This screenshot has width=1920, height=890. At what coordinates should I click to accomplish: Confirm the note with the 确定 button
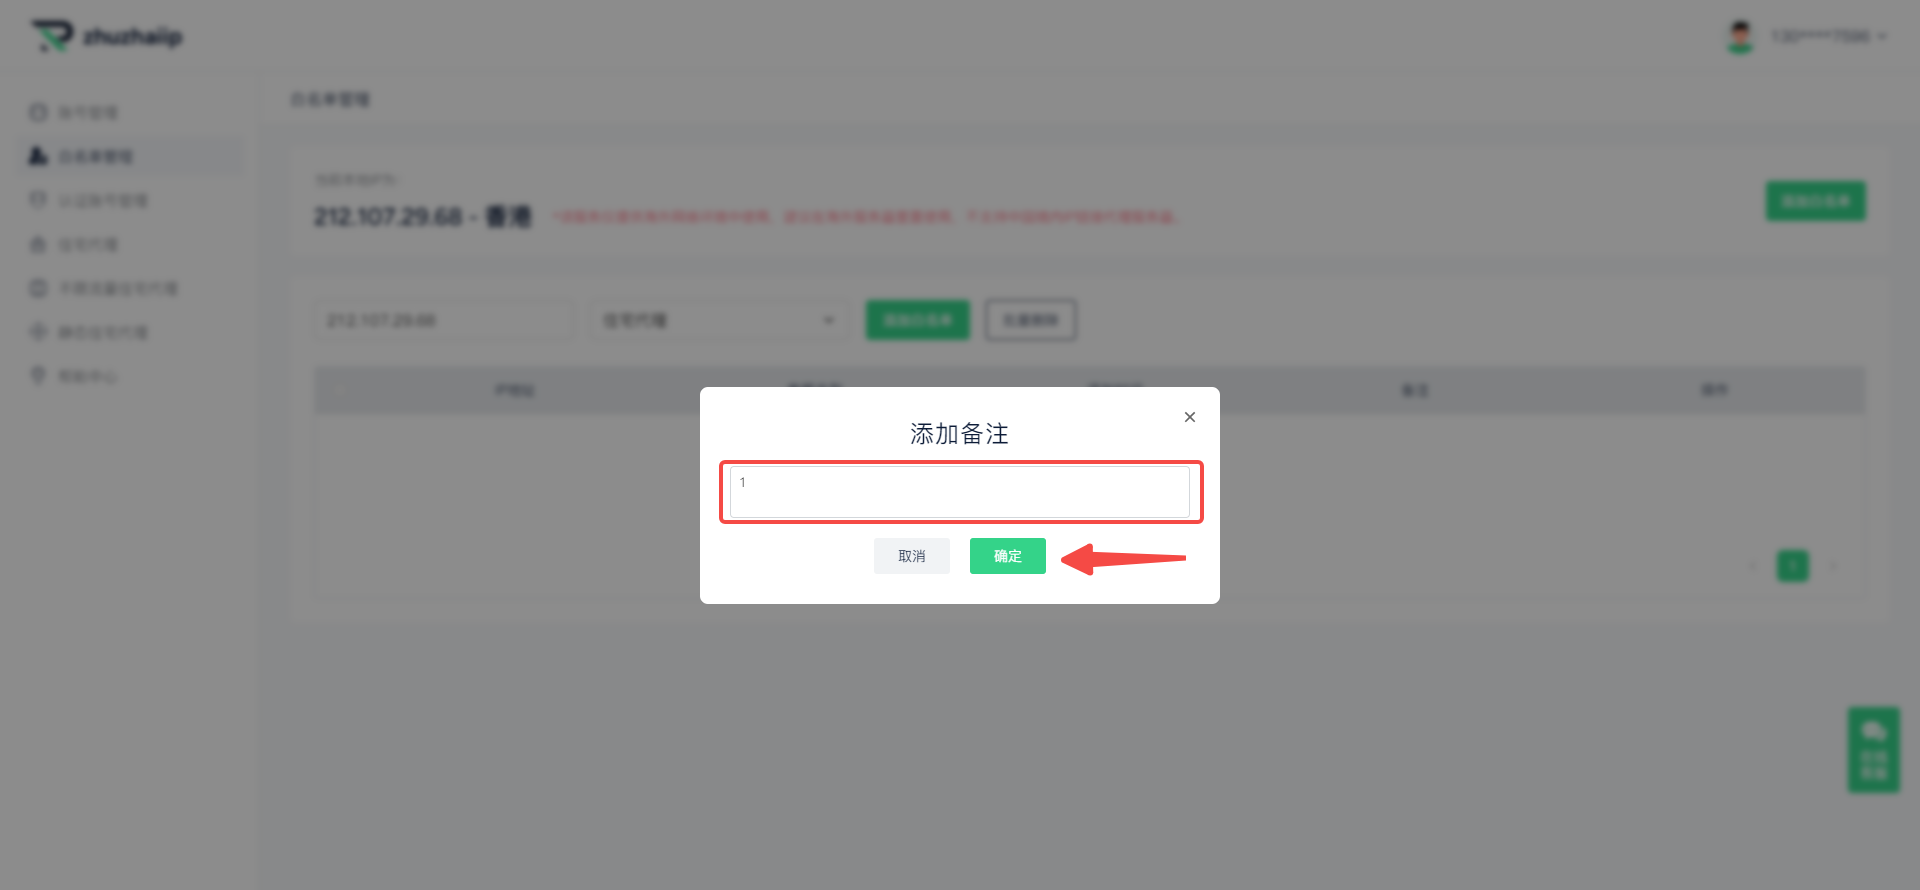click(x=1007, y=556)
